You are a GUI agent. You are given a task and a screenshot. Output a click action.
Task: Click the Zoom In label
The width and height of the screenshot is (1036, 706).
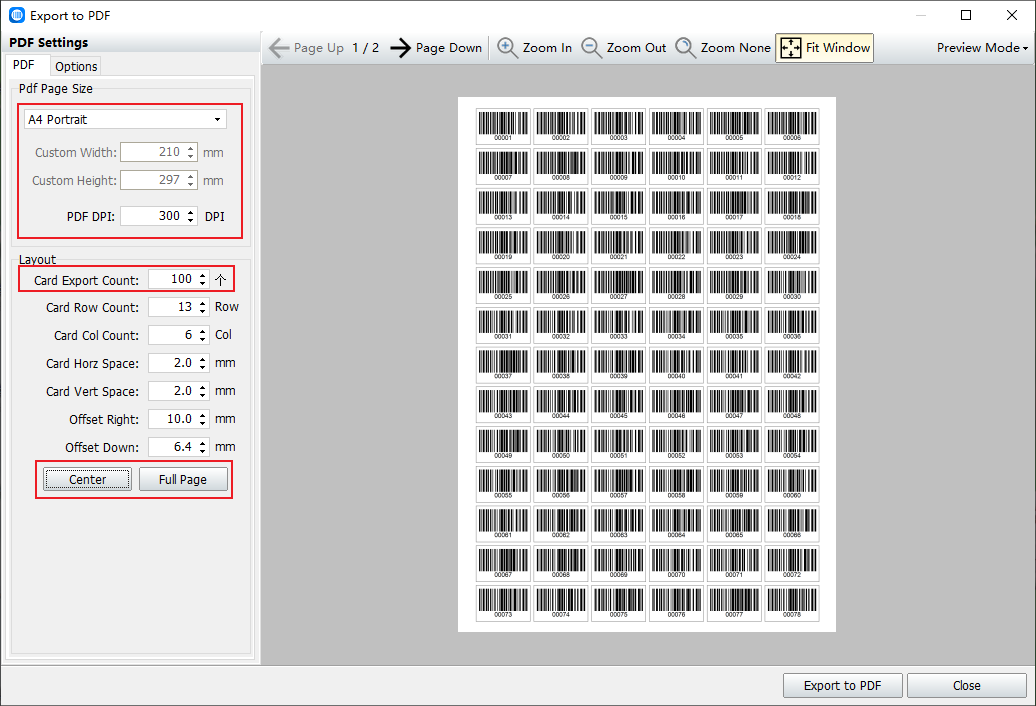[547, 48]
